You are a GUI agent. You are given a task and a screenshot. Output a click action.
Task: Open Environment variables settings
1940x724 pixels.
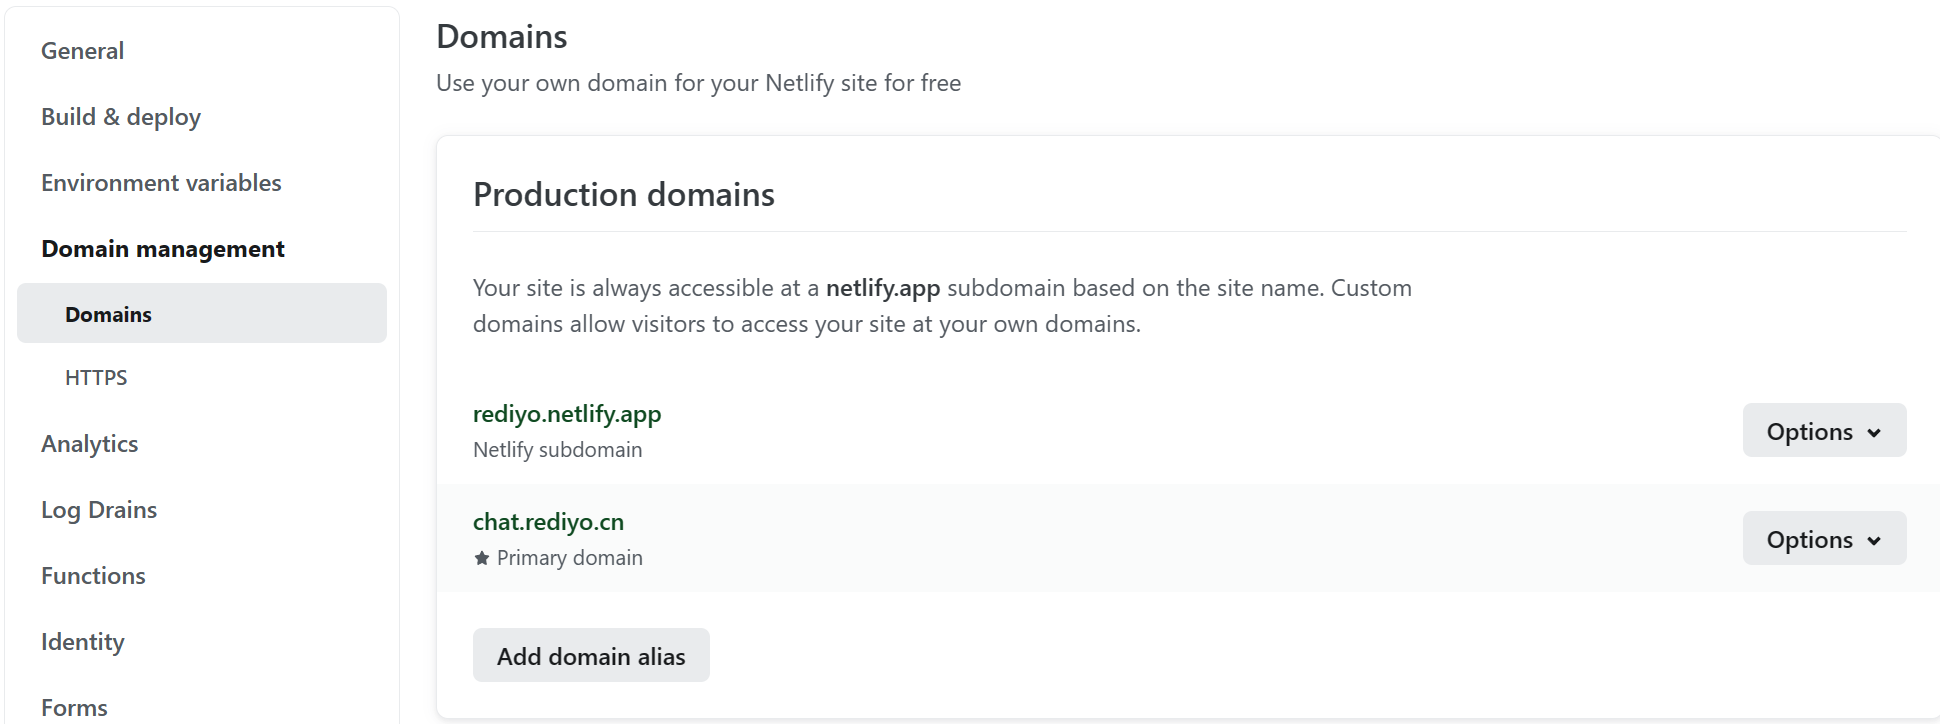click(x=161, y=183)
